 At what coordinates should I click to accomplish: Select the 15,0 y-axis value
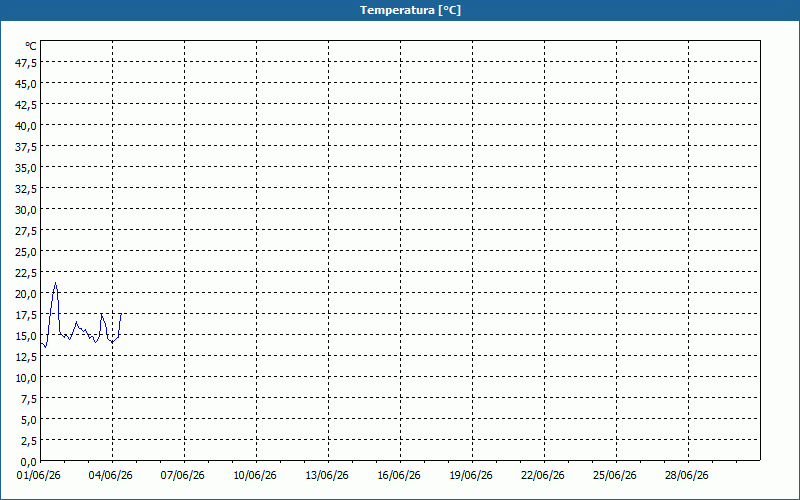[x=27, y=336]
